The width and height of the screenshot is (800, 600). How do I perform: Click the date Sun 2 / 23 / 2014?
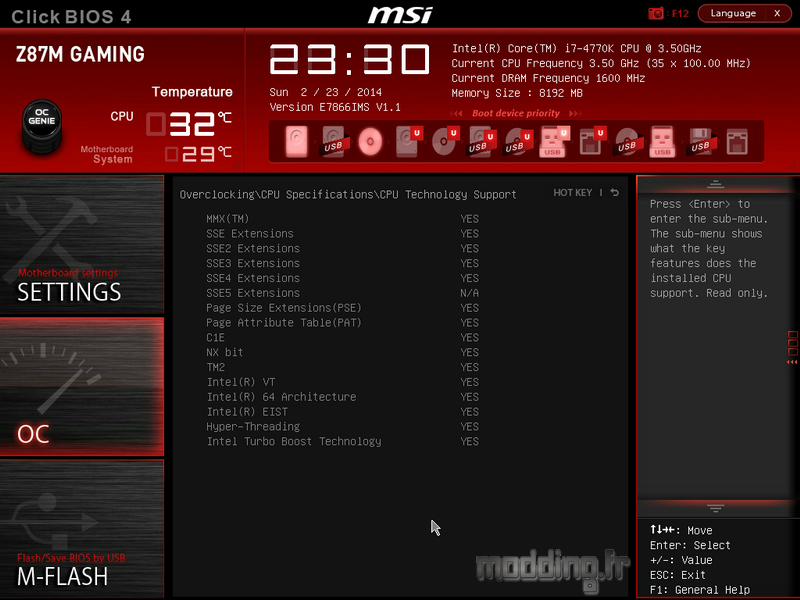coord(326,92)
